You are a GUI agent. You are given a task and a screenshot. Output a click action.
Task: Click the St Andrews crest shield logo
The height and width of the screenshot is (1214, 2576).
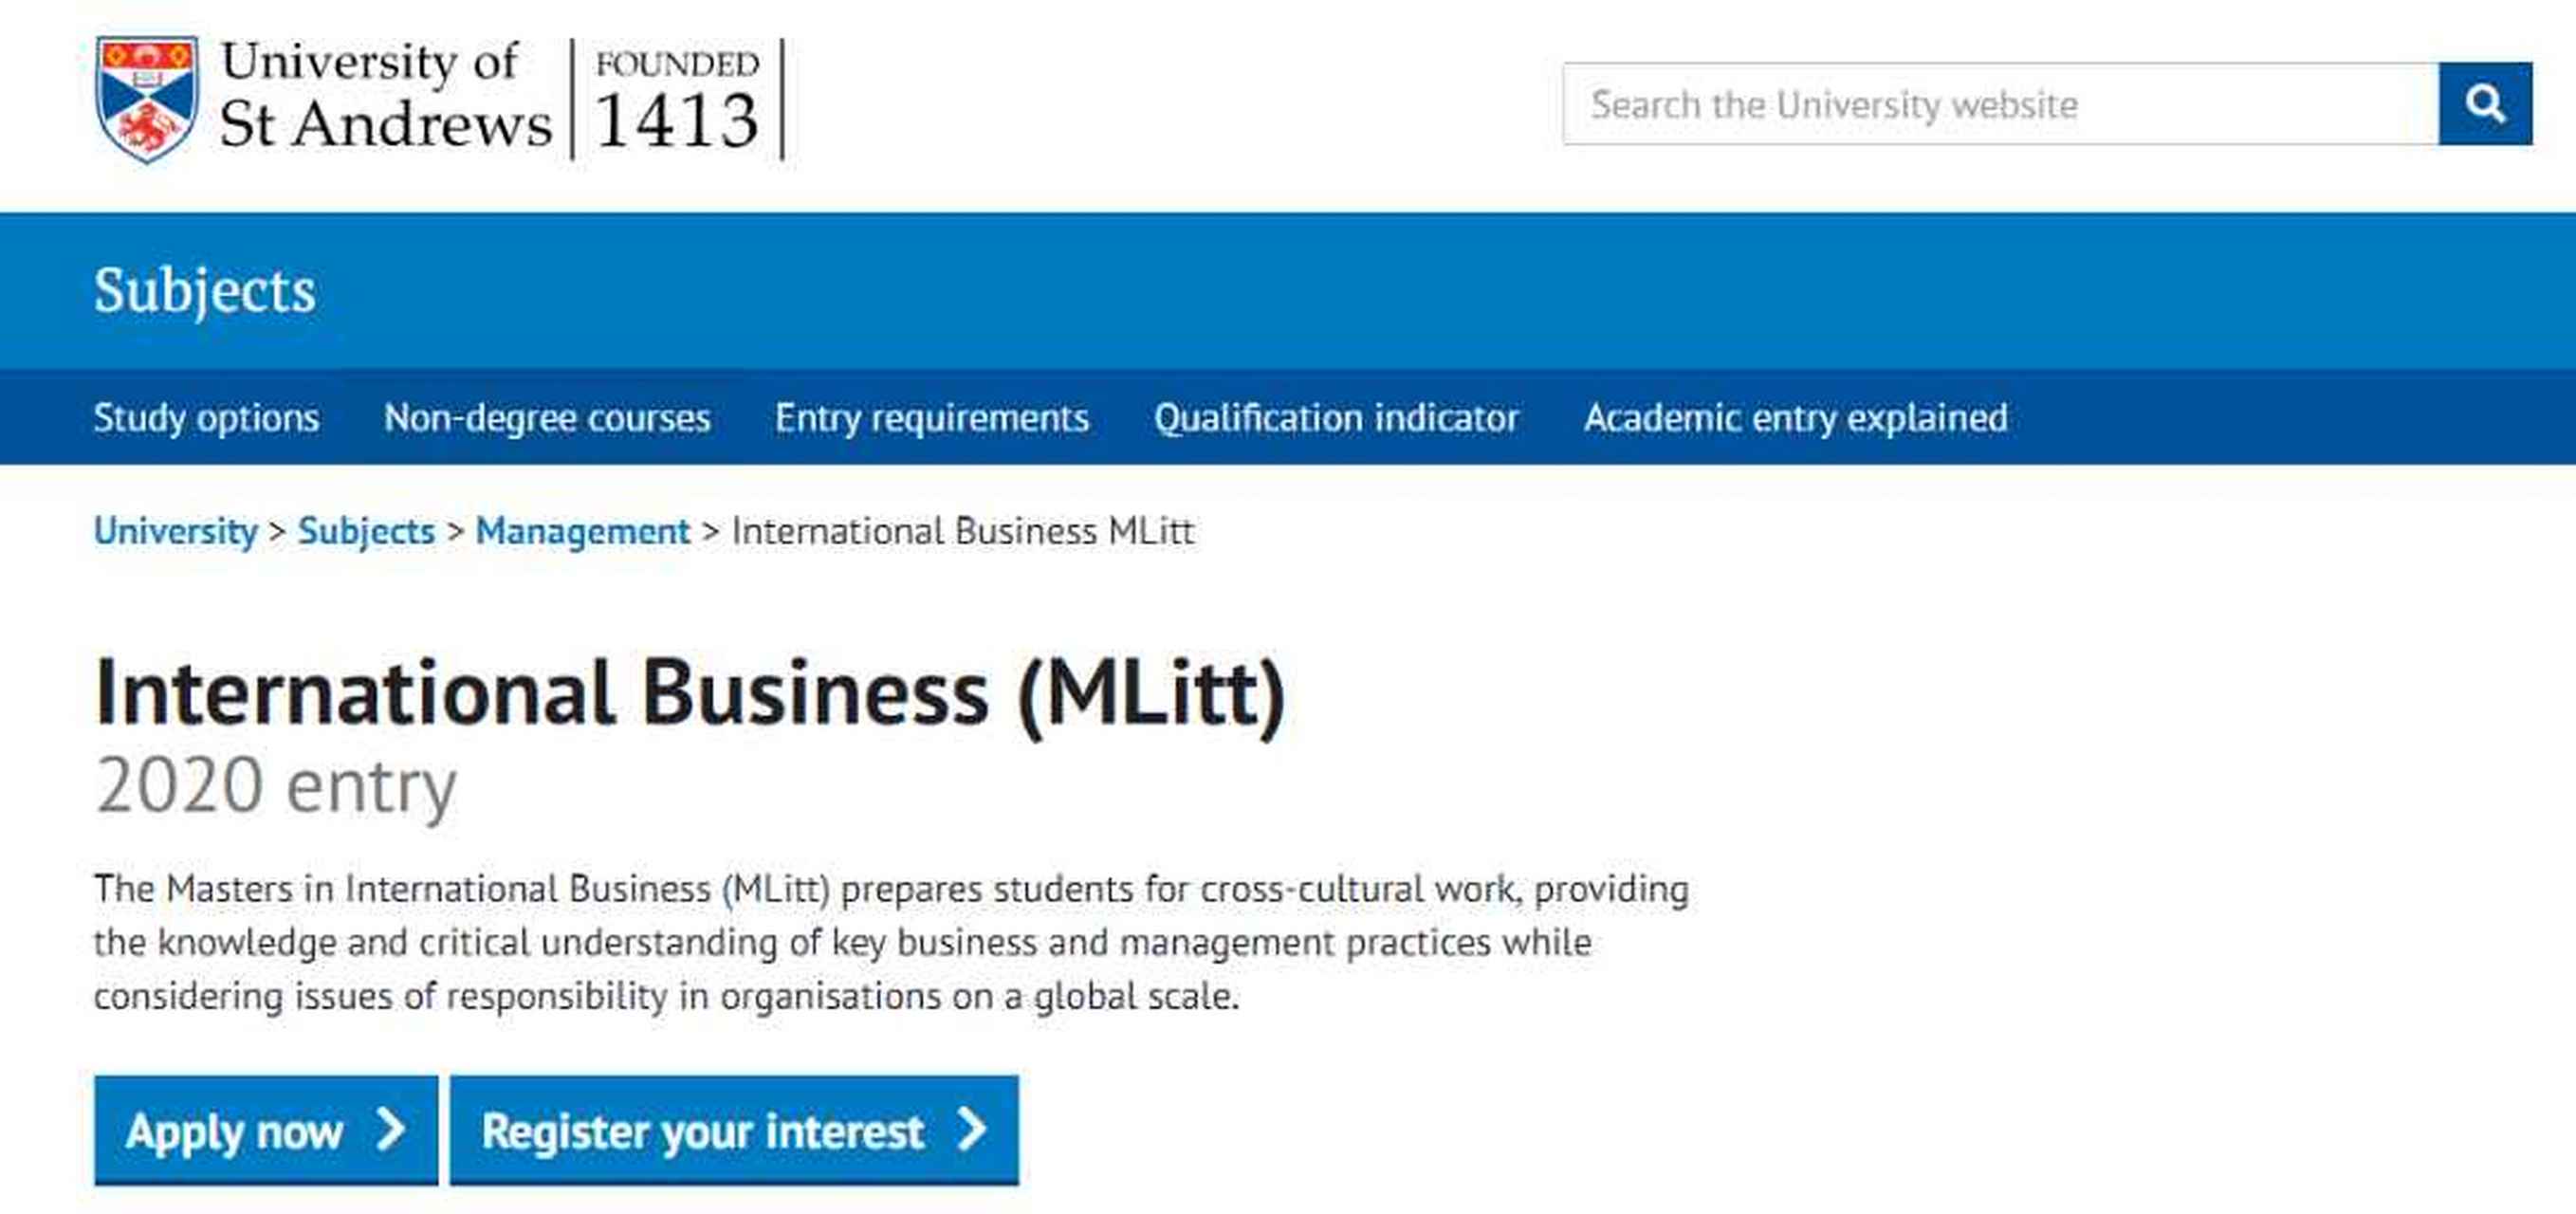coord(146,98)
